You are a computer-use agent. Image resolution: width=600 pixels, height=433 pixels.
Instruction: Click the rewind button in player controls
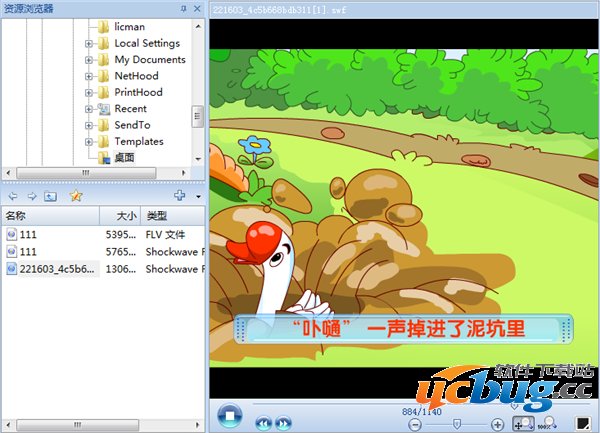[x=265, y=423]
